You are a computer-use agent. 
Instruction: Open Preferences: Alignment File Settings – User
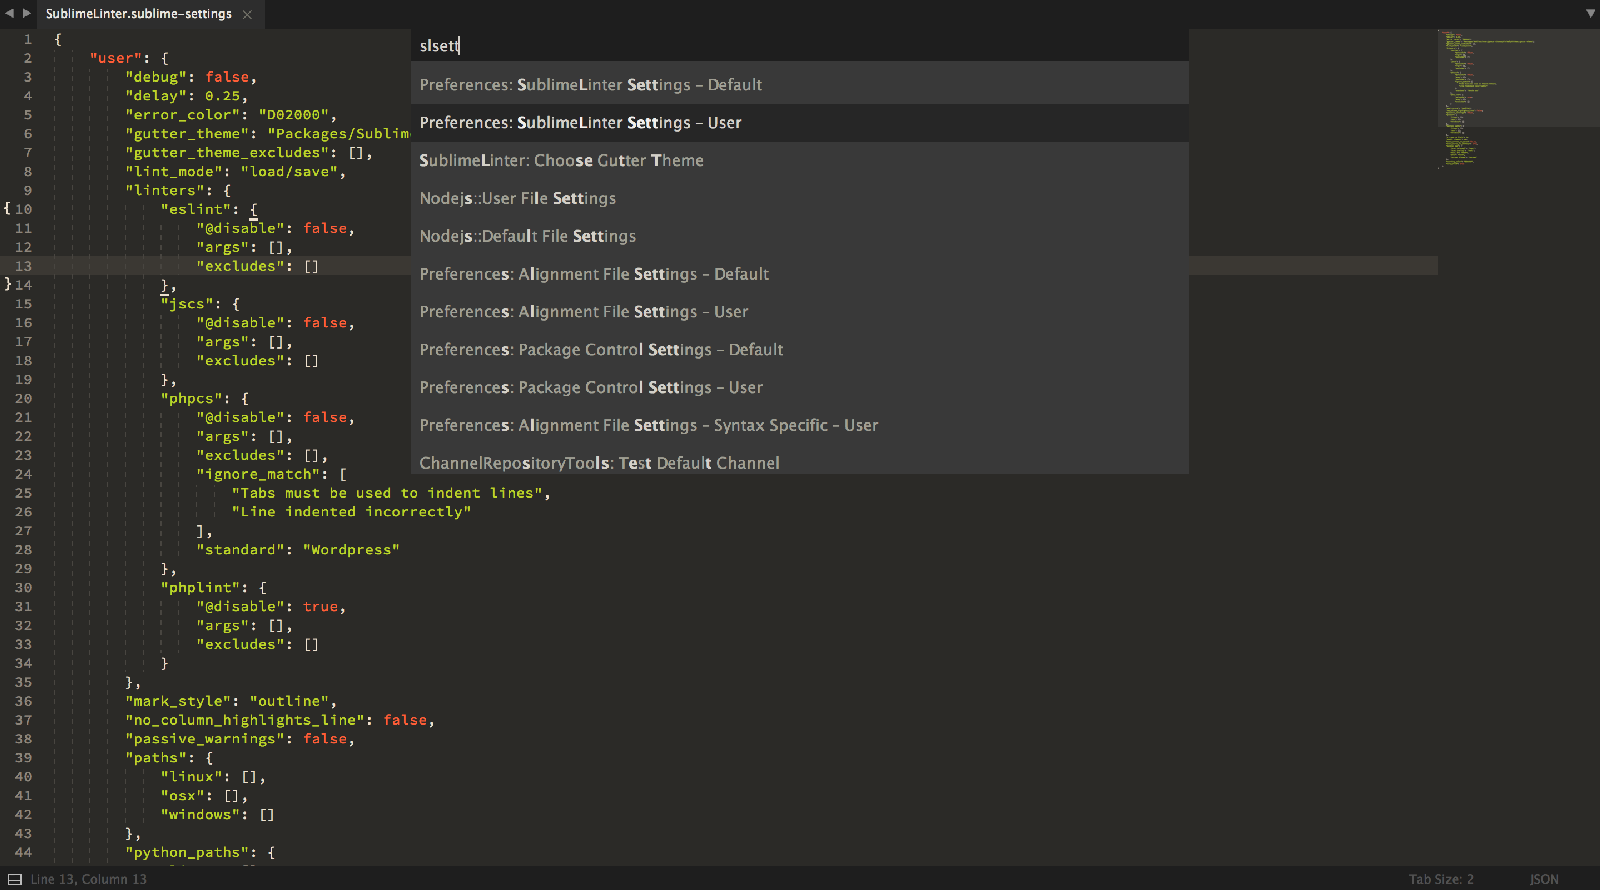click(x=800, y=312)
